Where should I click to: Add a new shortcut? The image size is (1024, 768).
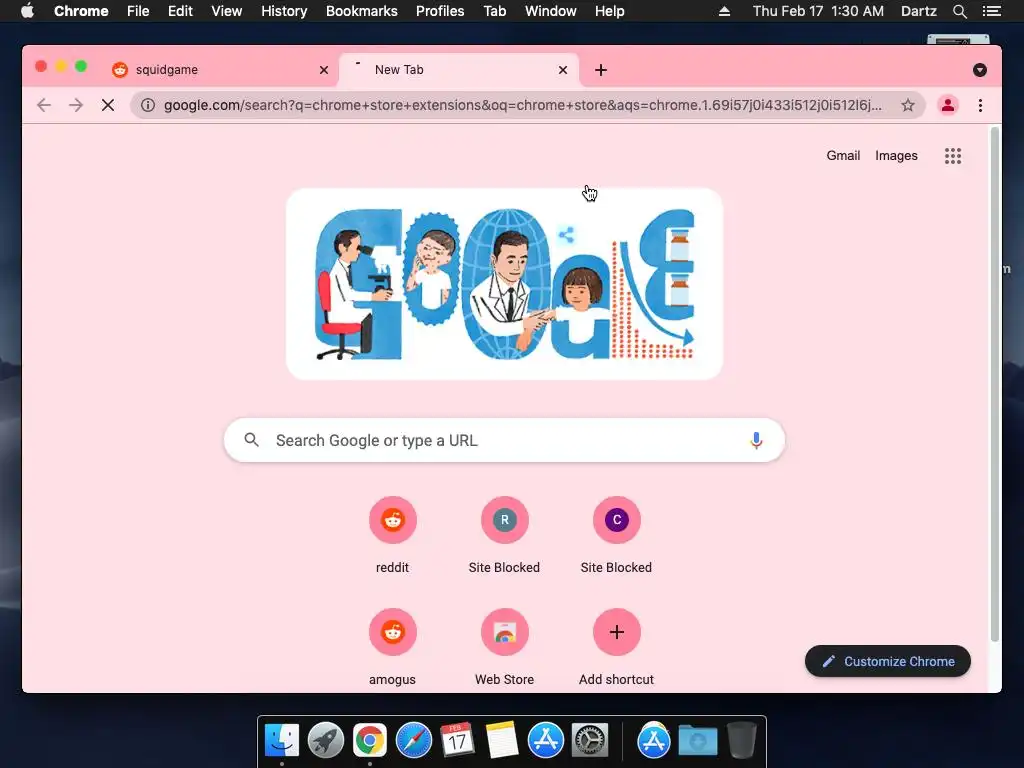click(x=616, y=648)
